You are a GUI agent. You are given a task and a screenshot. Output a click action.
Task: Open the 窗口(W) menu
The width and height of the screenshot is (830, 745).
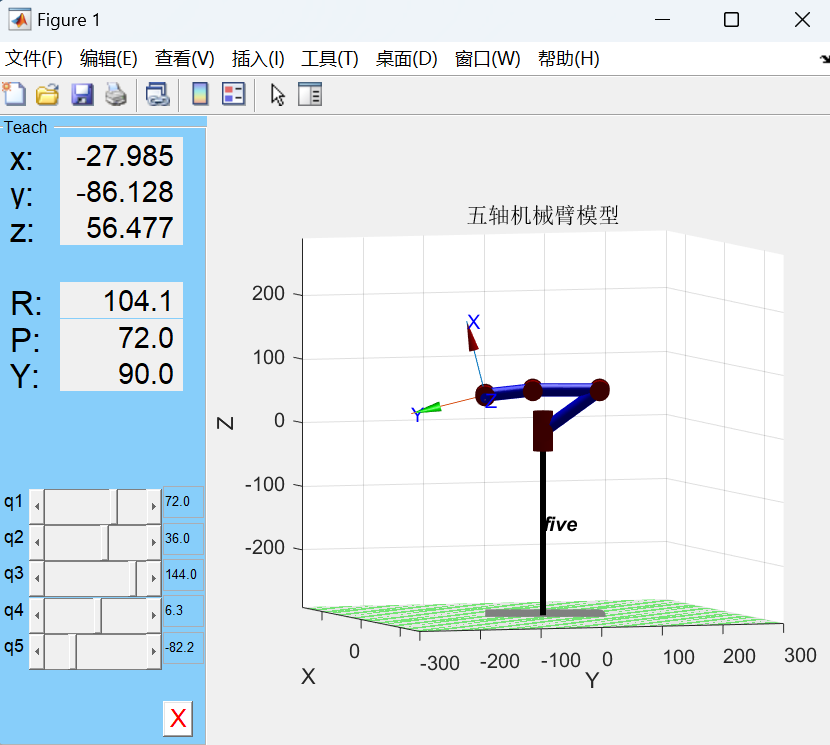(x=488, y=59)
